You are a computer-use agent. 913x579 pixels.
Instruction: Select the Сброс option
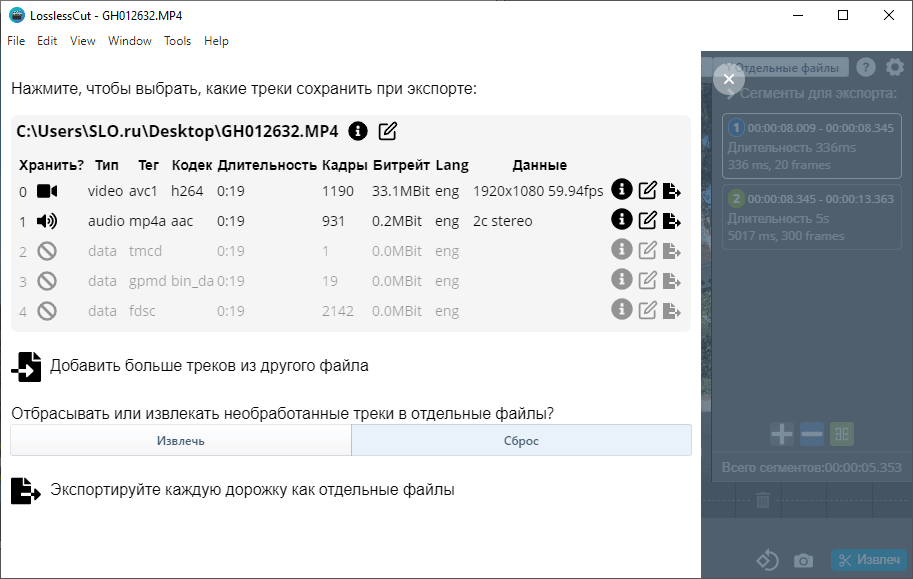(x=521, y=440)
